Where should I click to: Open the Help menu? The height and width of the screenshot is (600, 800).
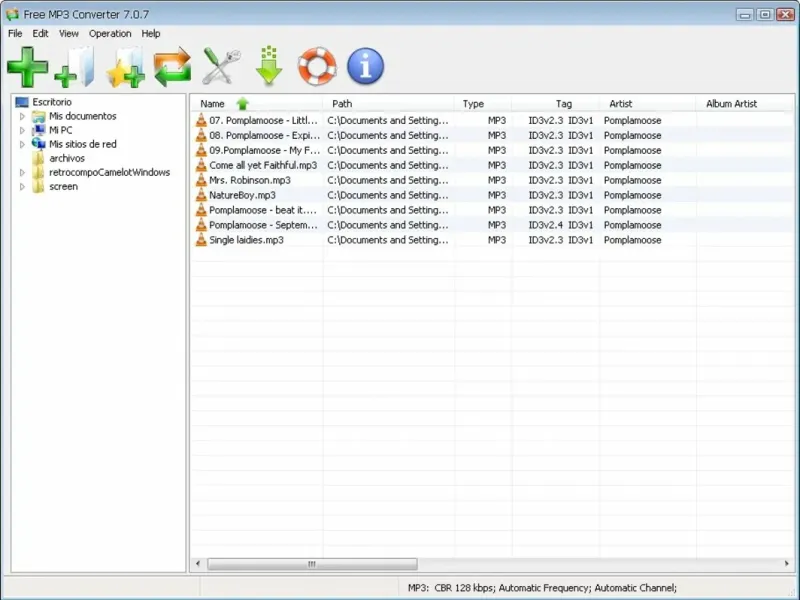[x=151, y=34]
